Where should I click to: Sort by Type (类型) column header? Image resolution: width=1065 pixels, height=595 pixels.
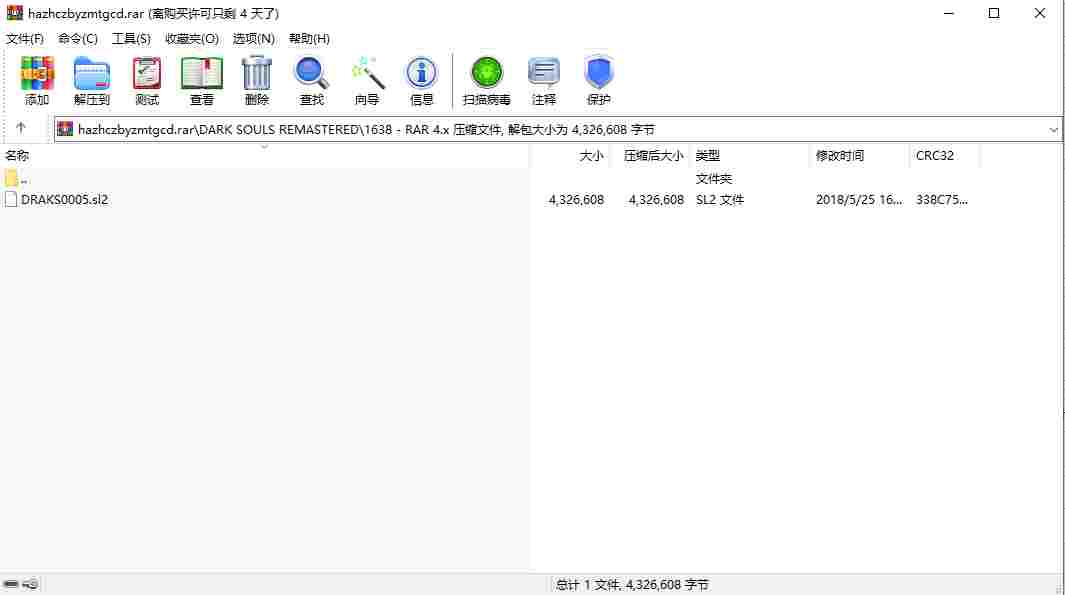coord(708,156)
